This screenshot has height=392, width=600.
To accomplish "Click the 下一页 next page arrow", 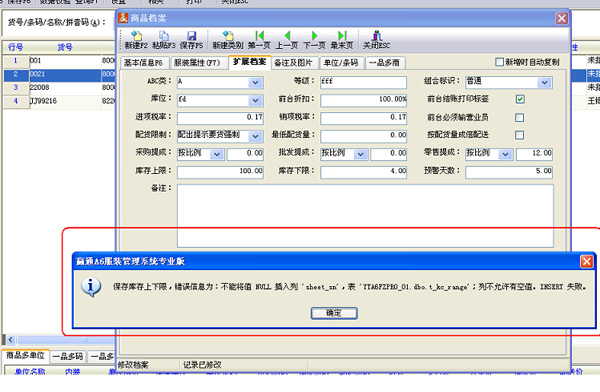I will click(315, 36).
